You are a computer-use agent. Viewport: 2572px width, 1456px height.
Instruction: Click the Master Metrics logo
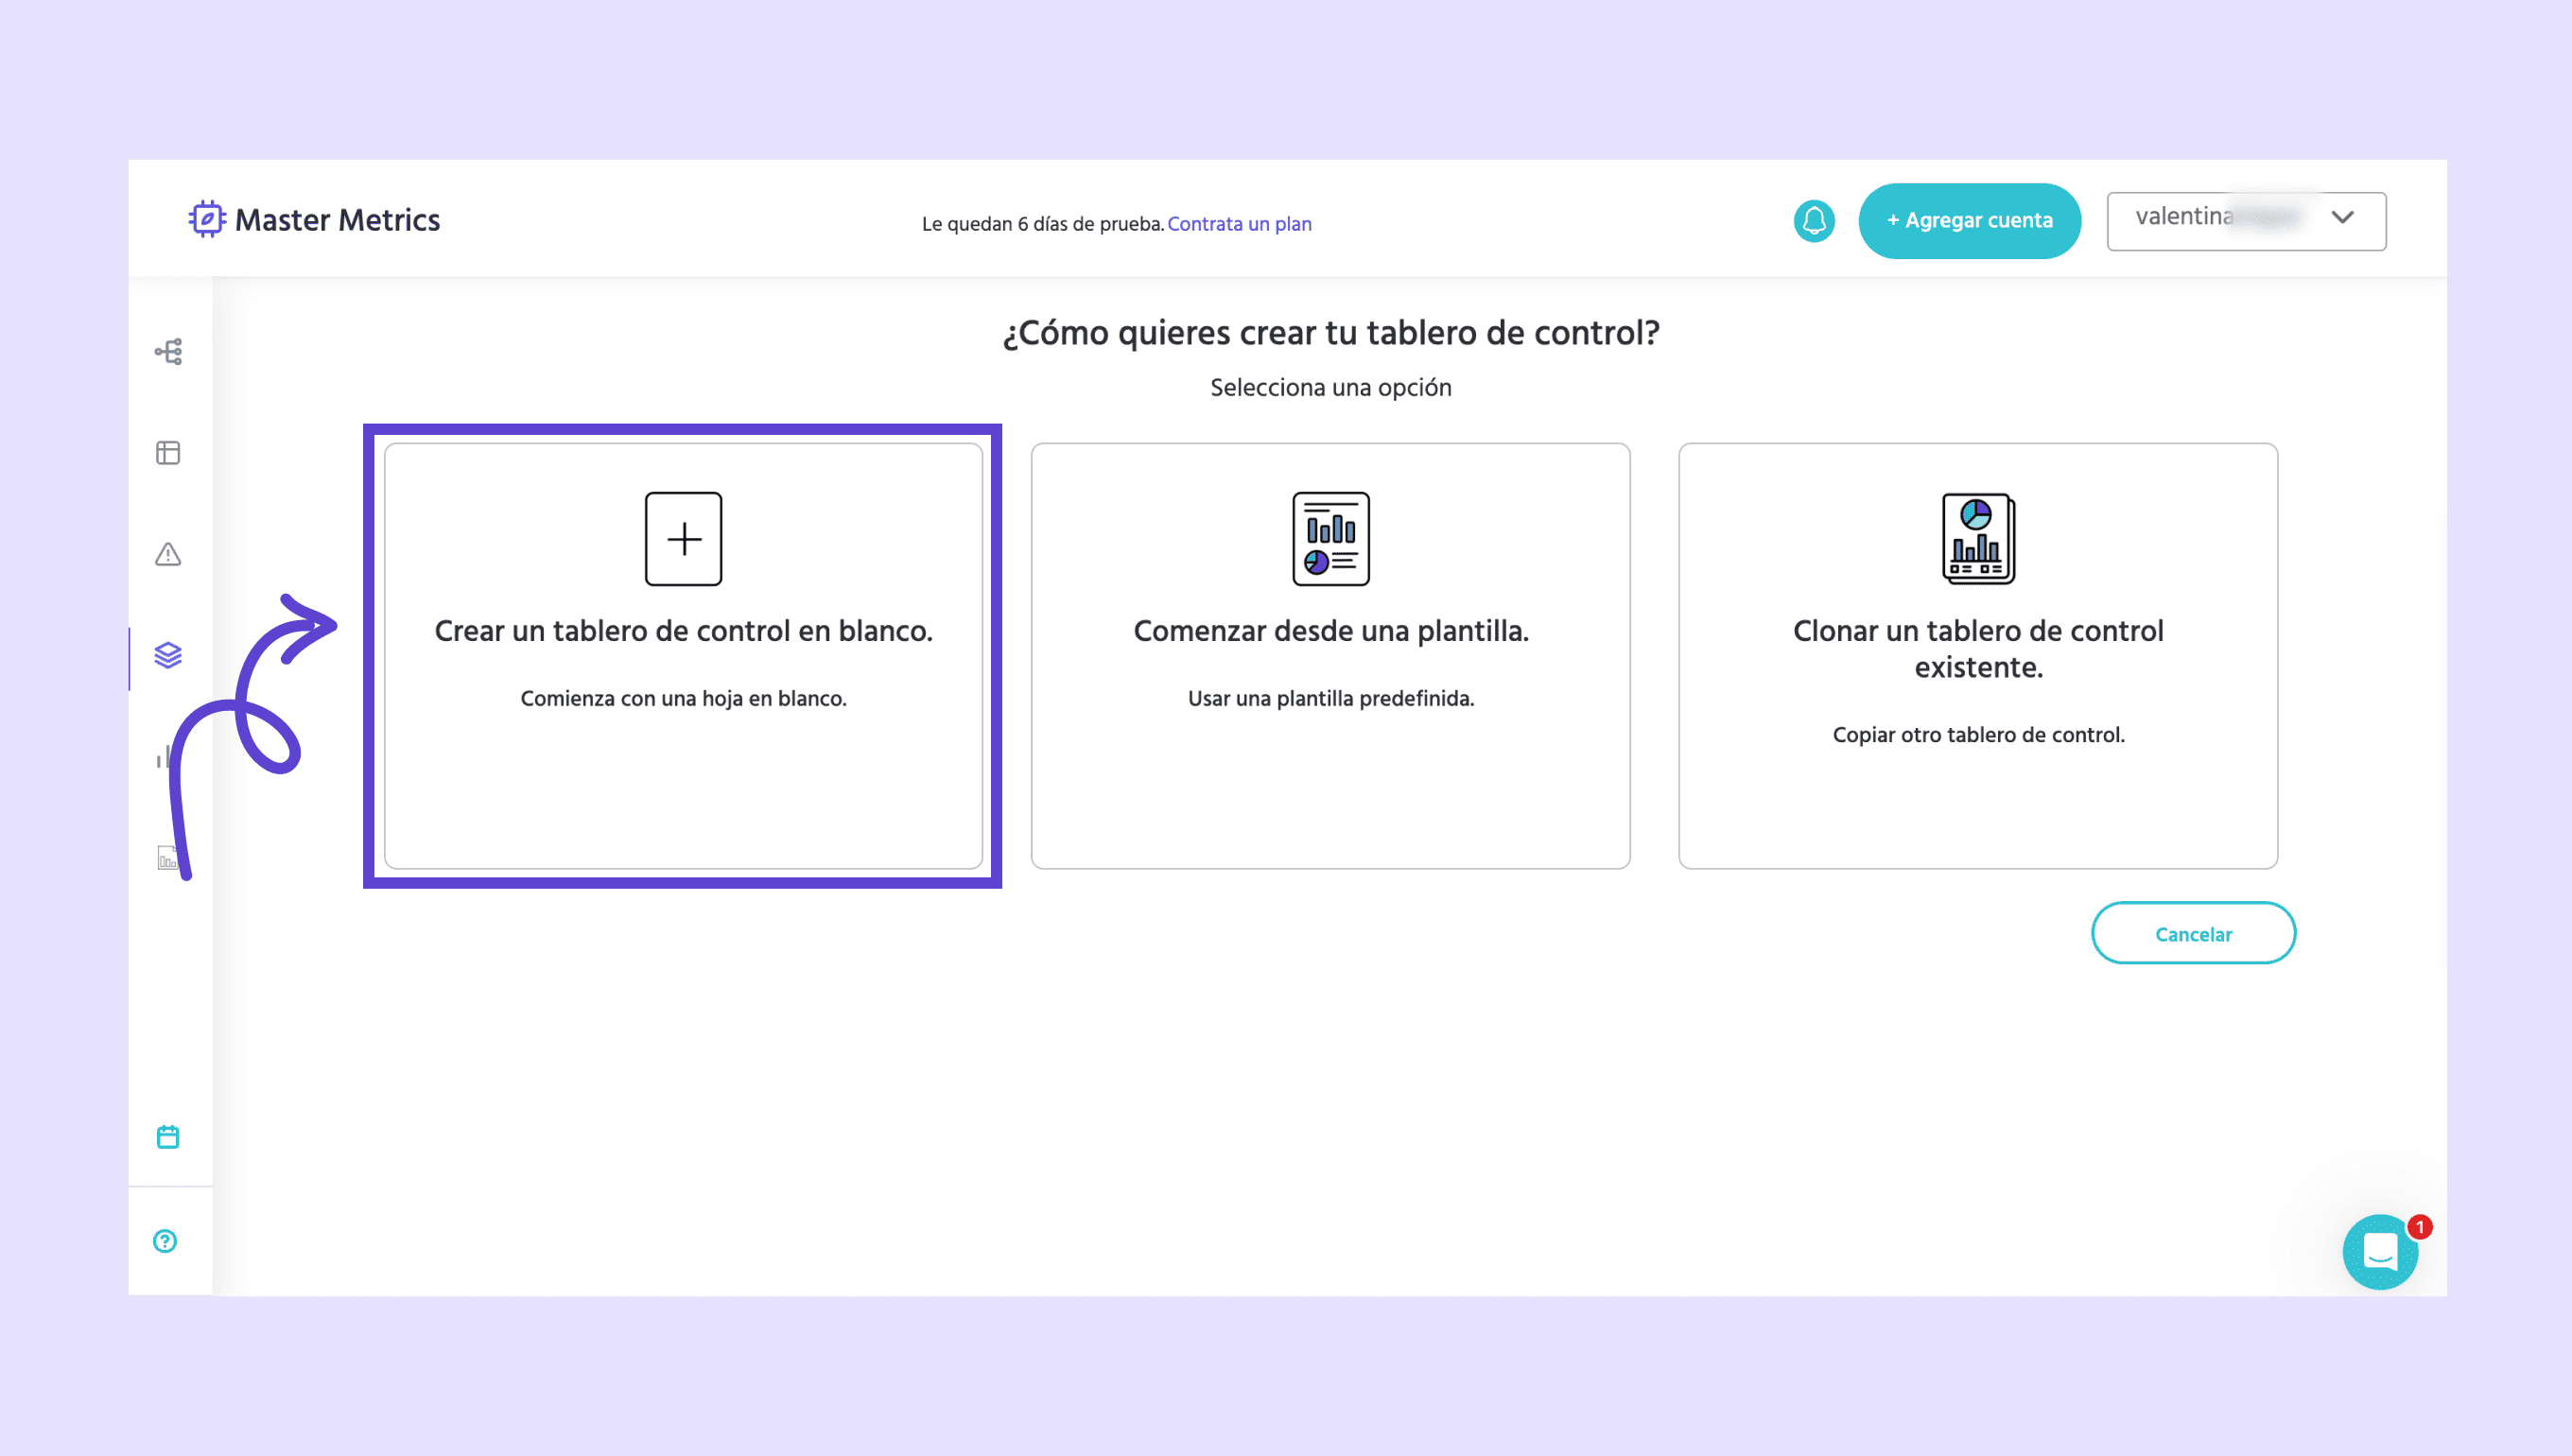tap(315, 220)
